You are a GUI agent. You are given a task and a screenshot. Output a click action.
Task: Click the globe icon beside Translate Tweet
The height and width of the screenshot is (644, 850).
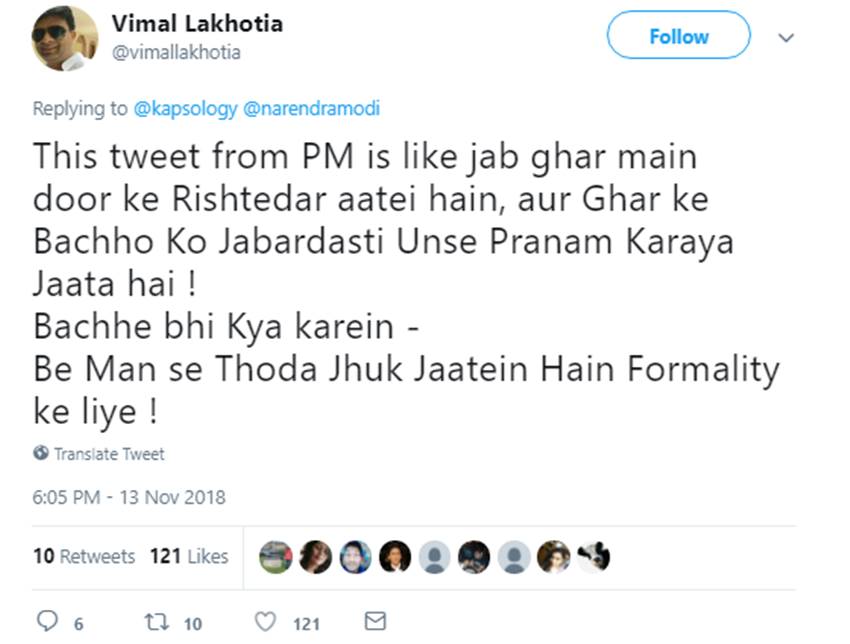coord(41,453)
